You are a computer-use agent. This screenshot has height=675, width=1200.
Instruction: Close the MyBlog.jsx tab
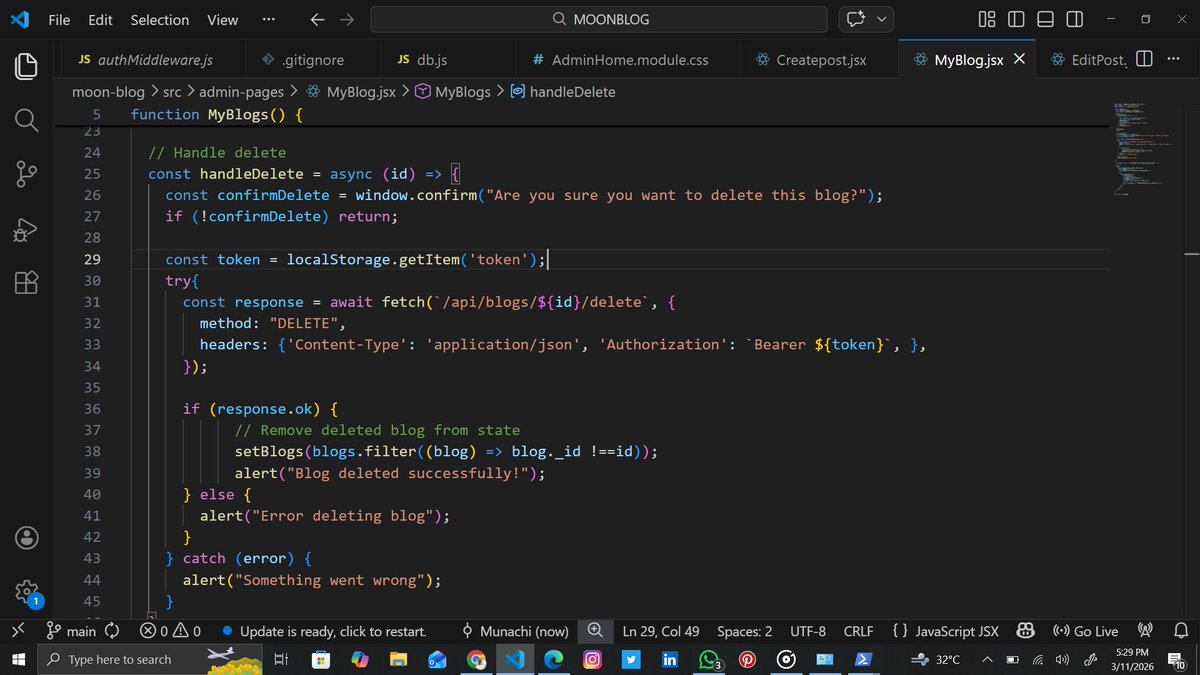click(x=1019, y=60)
